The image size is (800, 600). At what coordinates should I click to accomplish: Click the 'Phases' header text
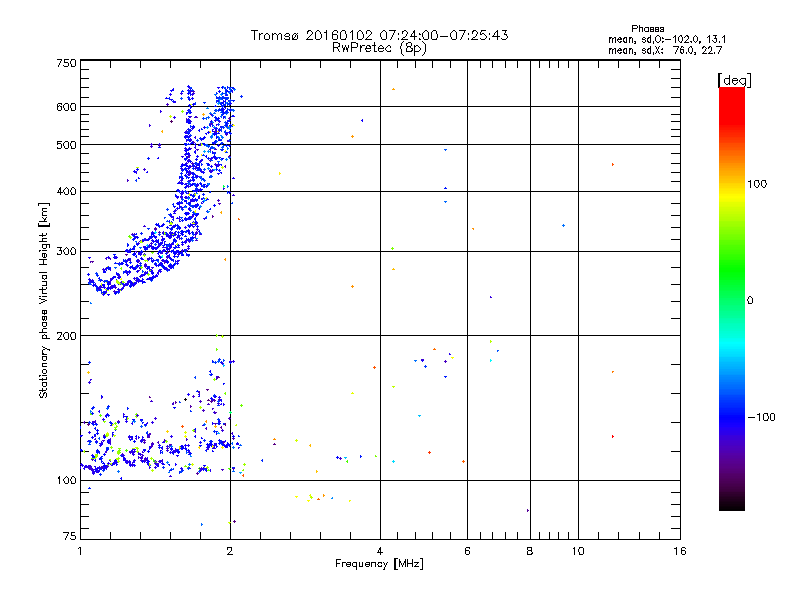click(647, 29)
